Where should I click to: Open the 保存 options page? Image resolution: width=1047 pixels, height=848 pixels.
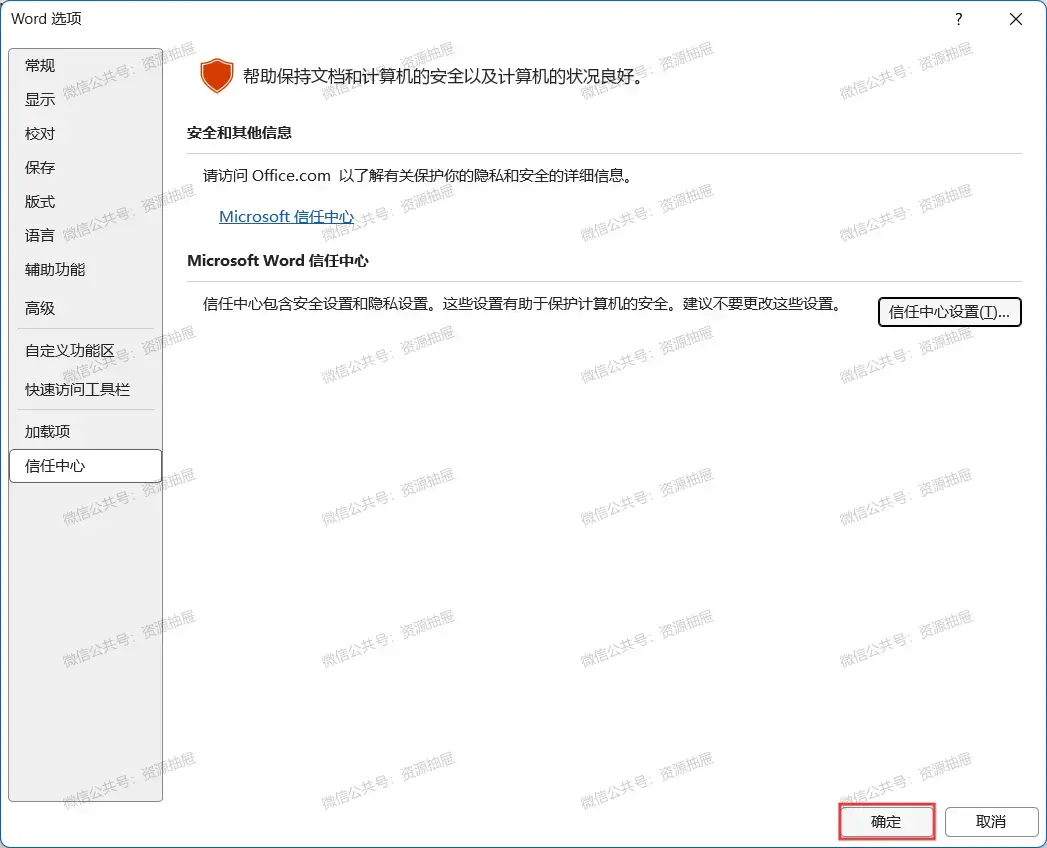click(x=85, y=168)
